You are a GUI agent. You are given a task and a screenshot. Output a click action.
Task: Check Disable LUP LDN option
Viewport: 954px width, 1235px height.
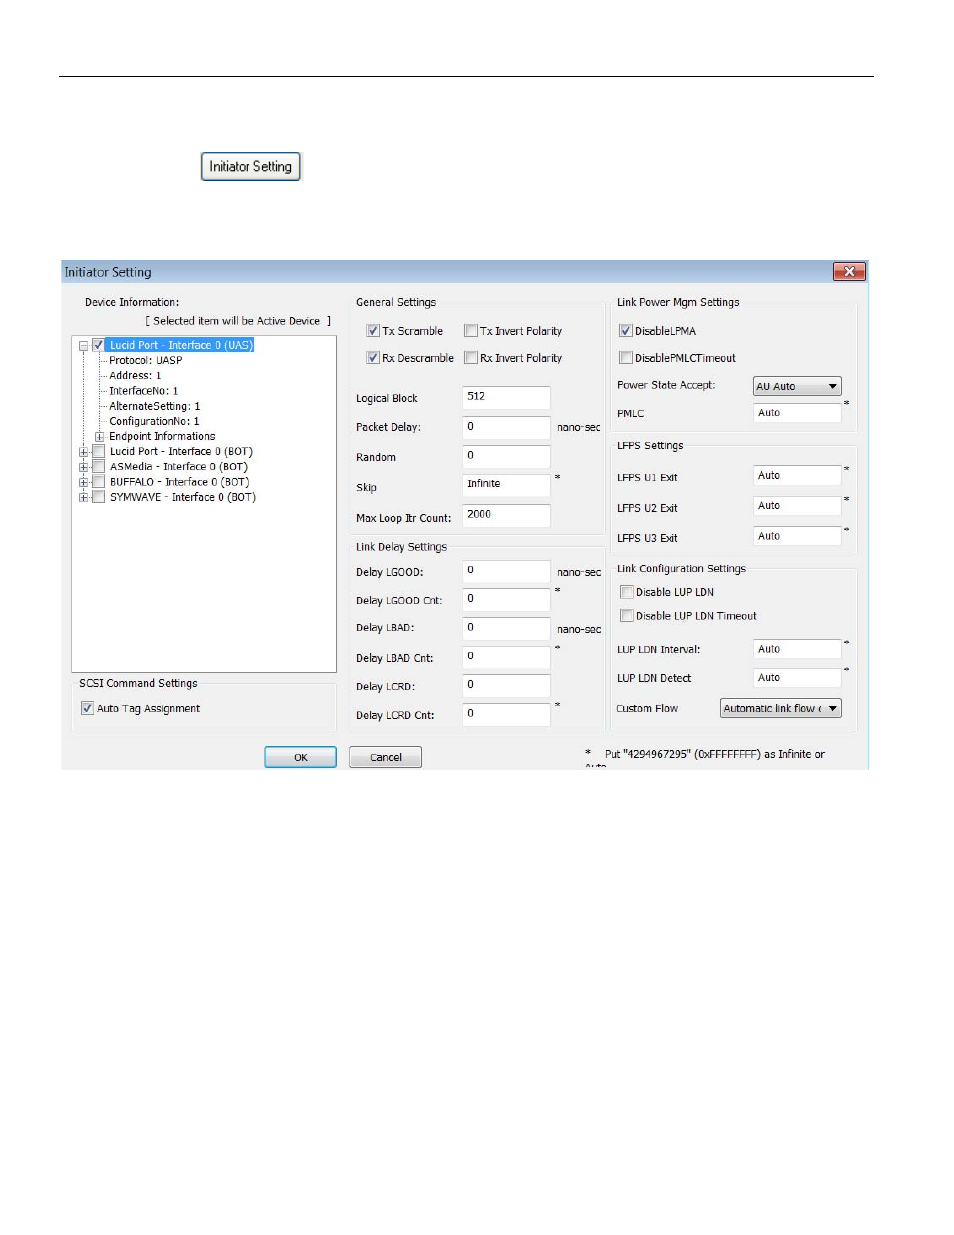(626, 592)
